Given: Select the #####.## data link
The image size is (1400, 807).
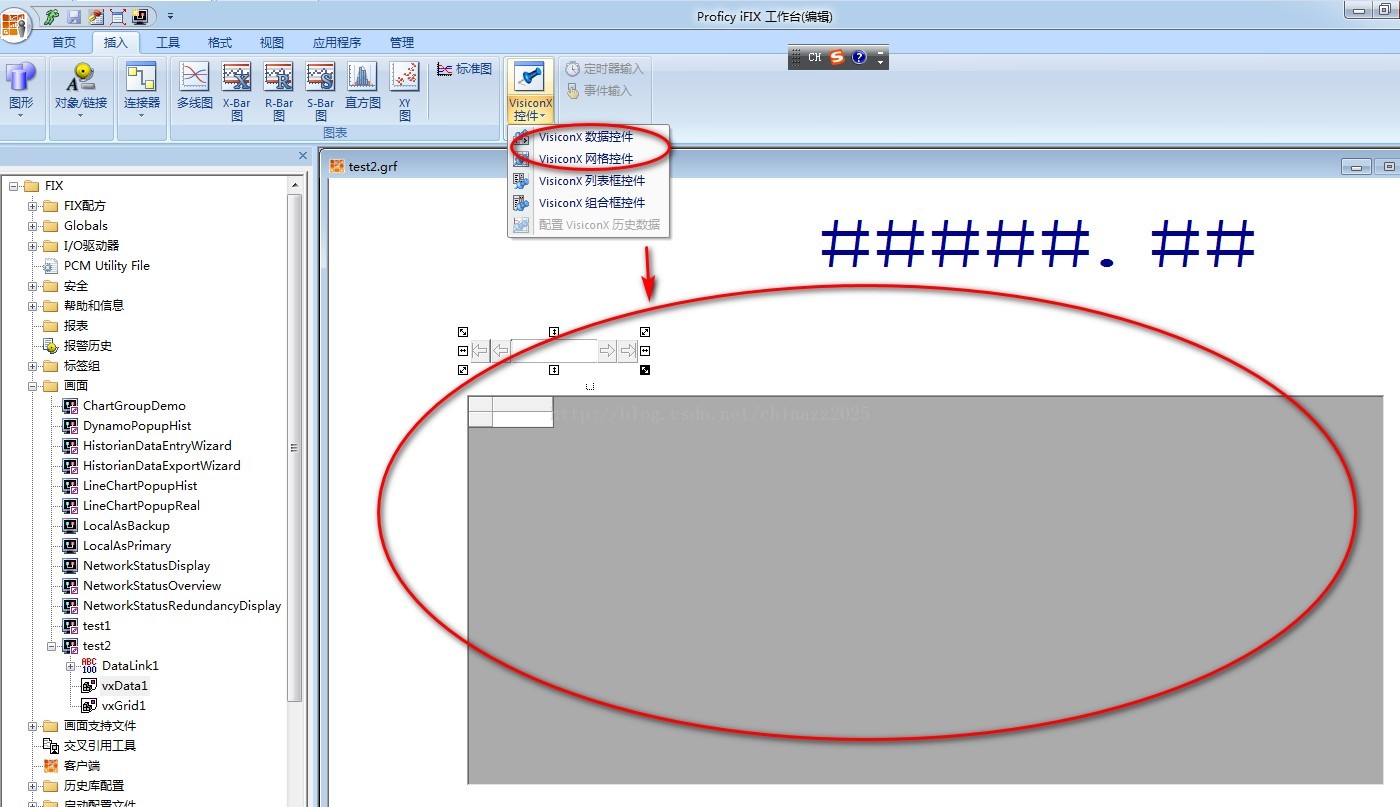Looking at the screenshot, I should 1037,245.
